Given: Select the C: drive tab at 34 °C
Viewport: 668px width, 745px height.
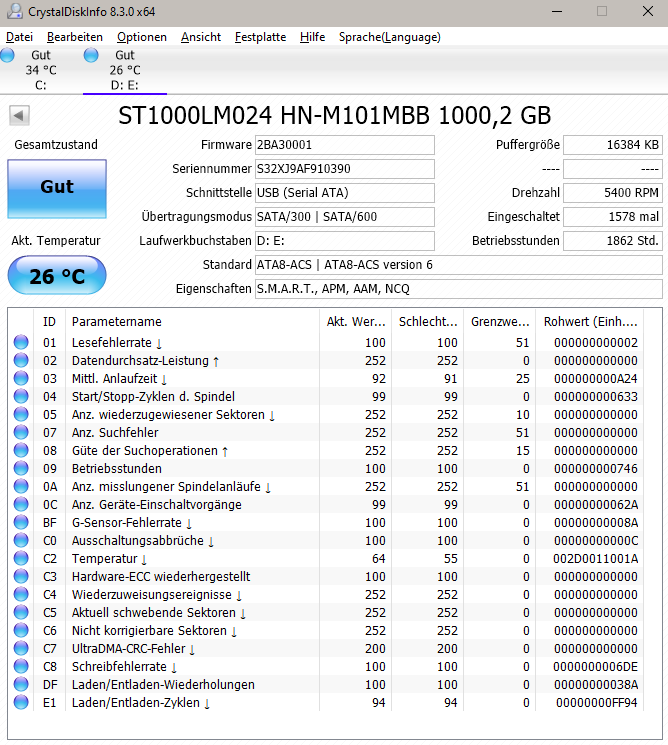Looking at the screenshot, I should tap(41, 70).
